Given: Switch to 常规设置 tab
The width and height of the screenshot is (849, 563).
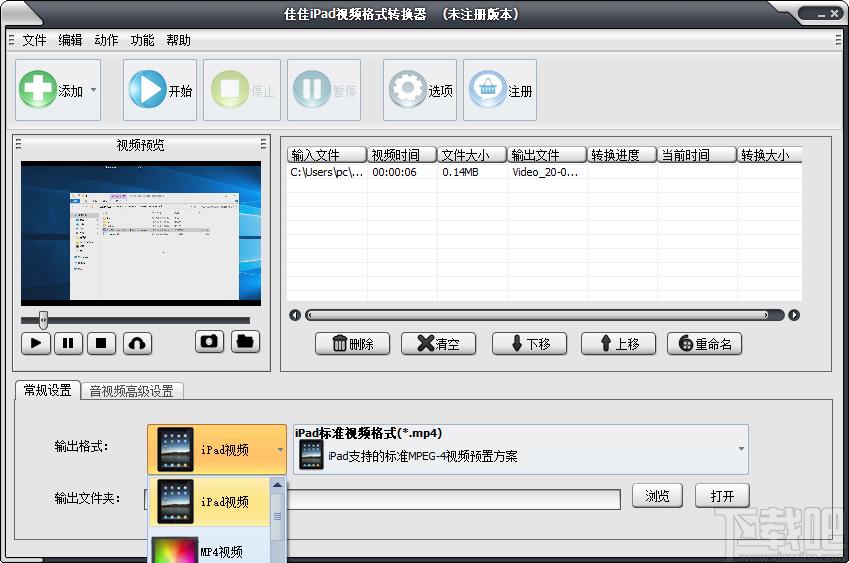Looking at the screenshot, I should click(48, 390).
